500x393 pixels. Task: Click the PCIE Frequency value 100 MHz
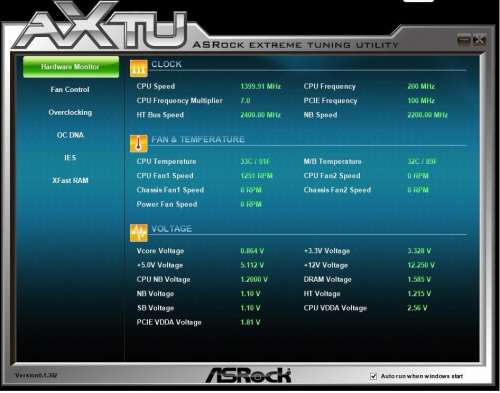[x=421, y=101]
